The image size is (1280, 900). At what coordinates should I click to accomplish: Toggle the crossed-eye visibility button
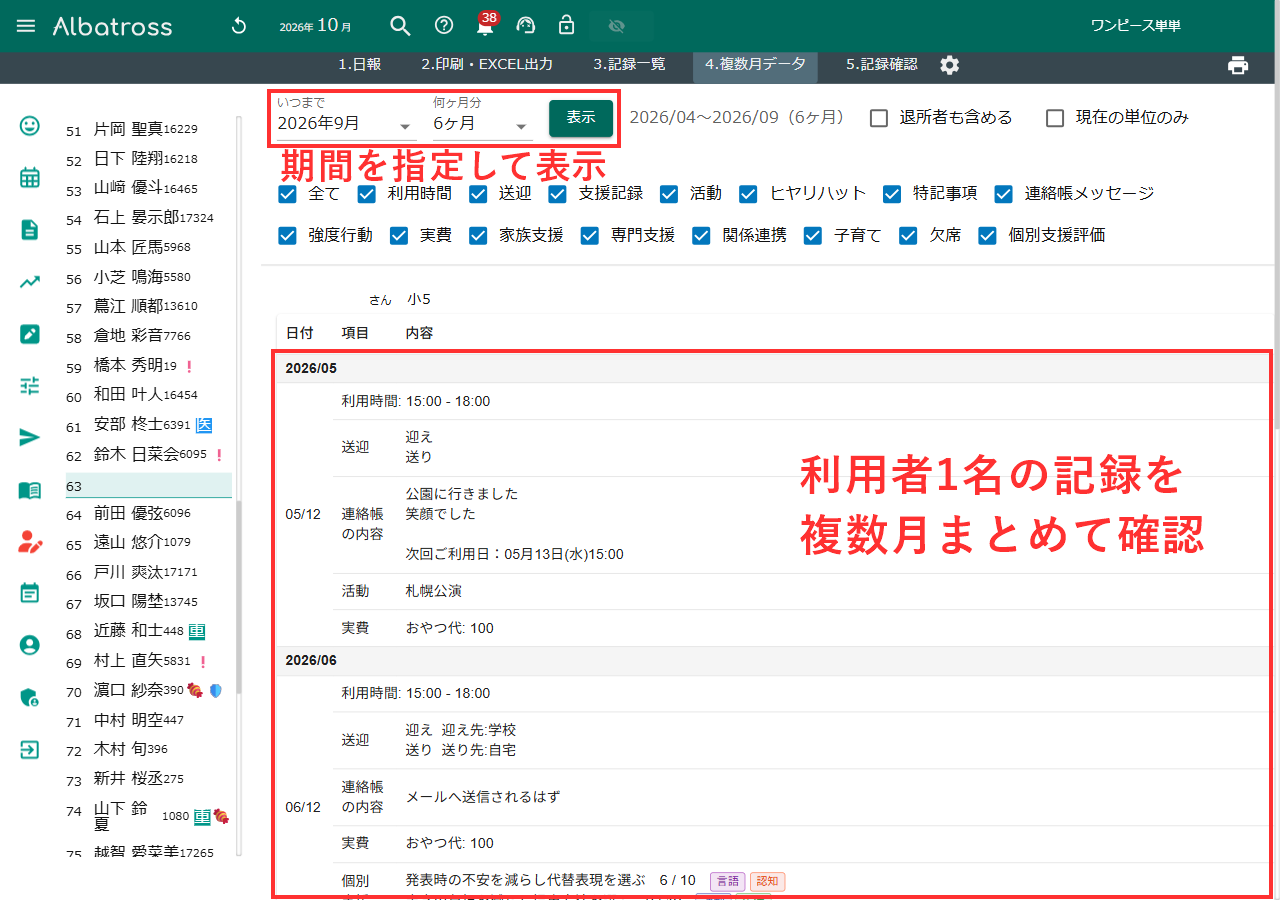coord(616,26)
